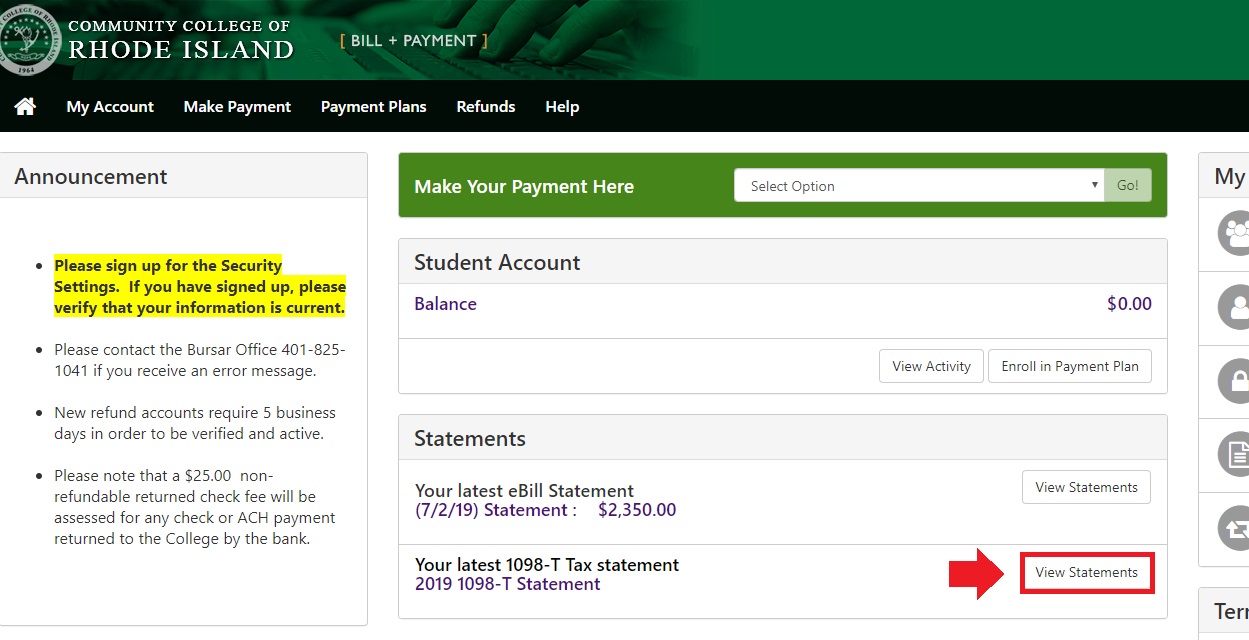
Task: Open the single user profile icon
Action: point(1235,307)
